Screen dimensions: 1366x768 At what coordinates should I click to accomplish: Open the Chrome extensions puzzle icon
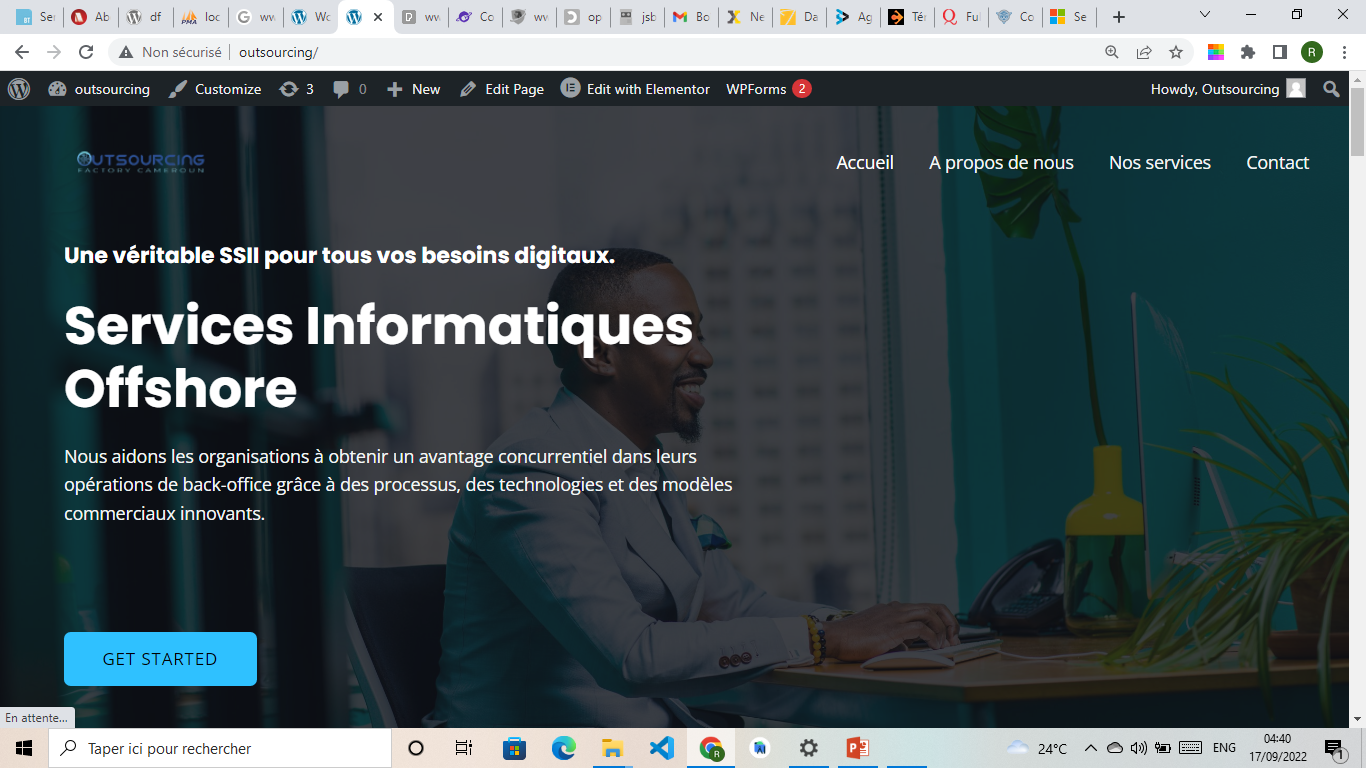click(1248, 52)
